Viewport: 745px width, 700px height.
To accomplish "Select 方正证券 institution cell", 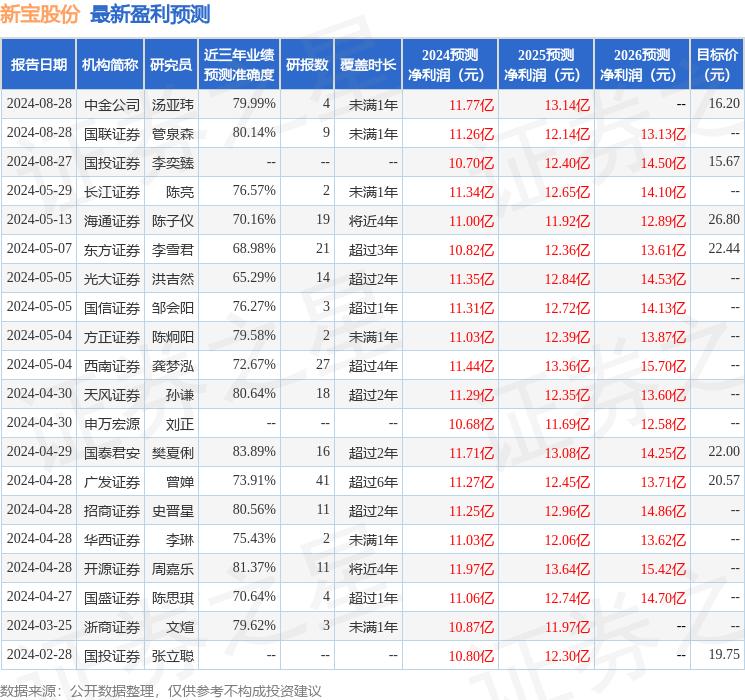I will pyautogui.click(x=112, y=337).
